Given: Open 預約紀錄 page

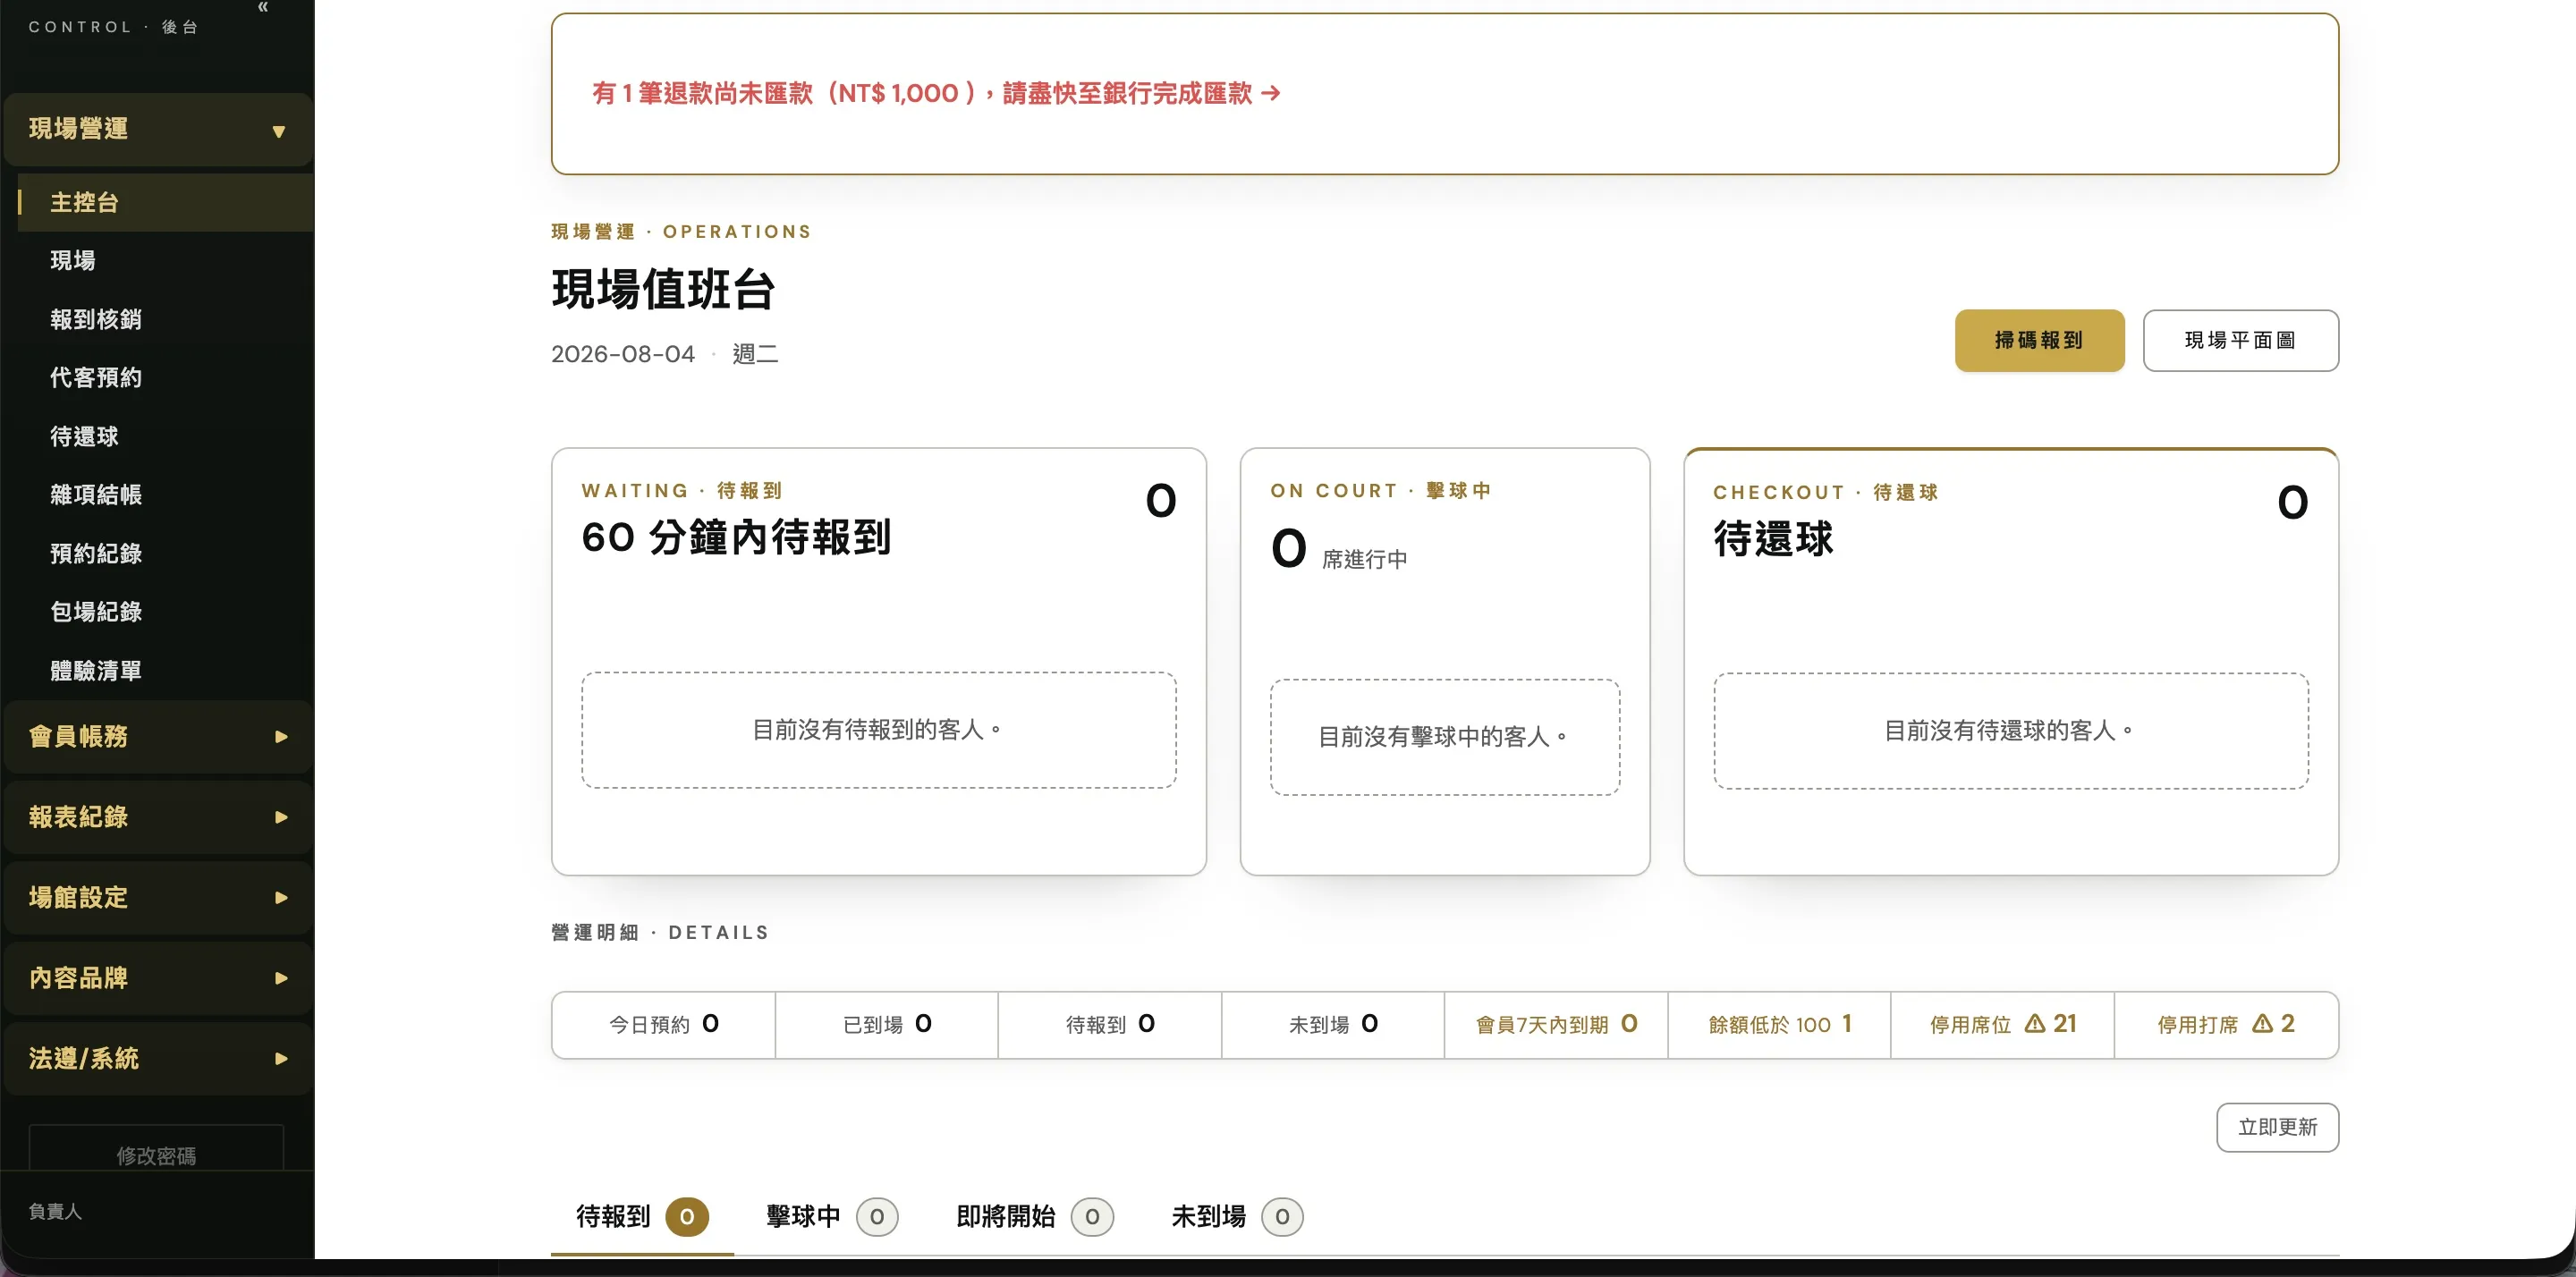Looking at the screenshot, I should [166, 554].
